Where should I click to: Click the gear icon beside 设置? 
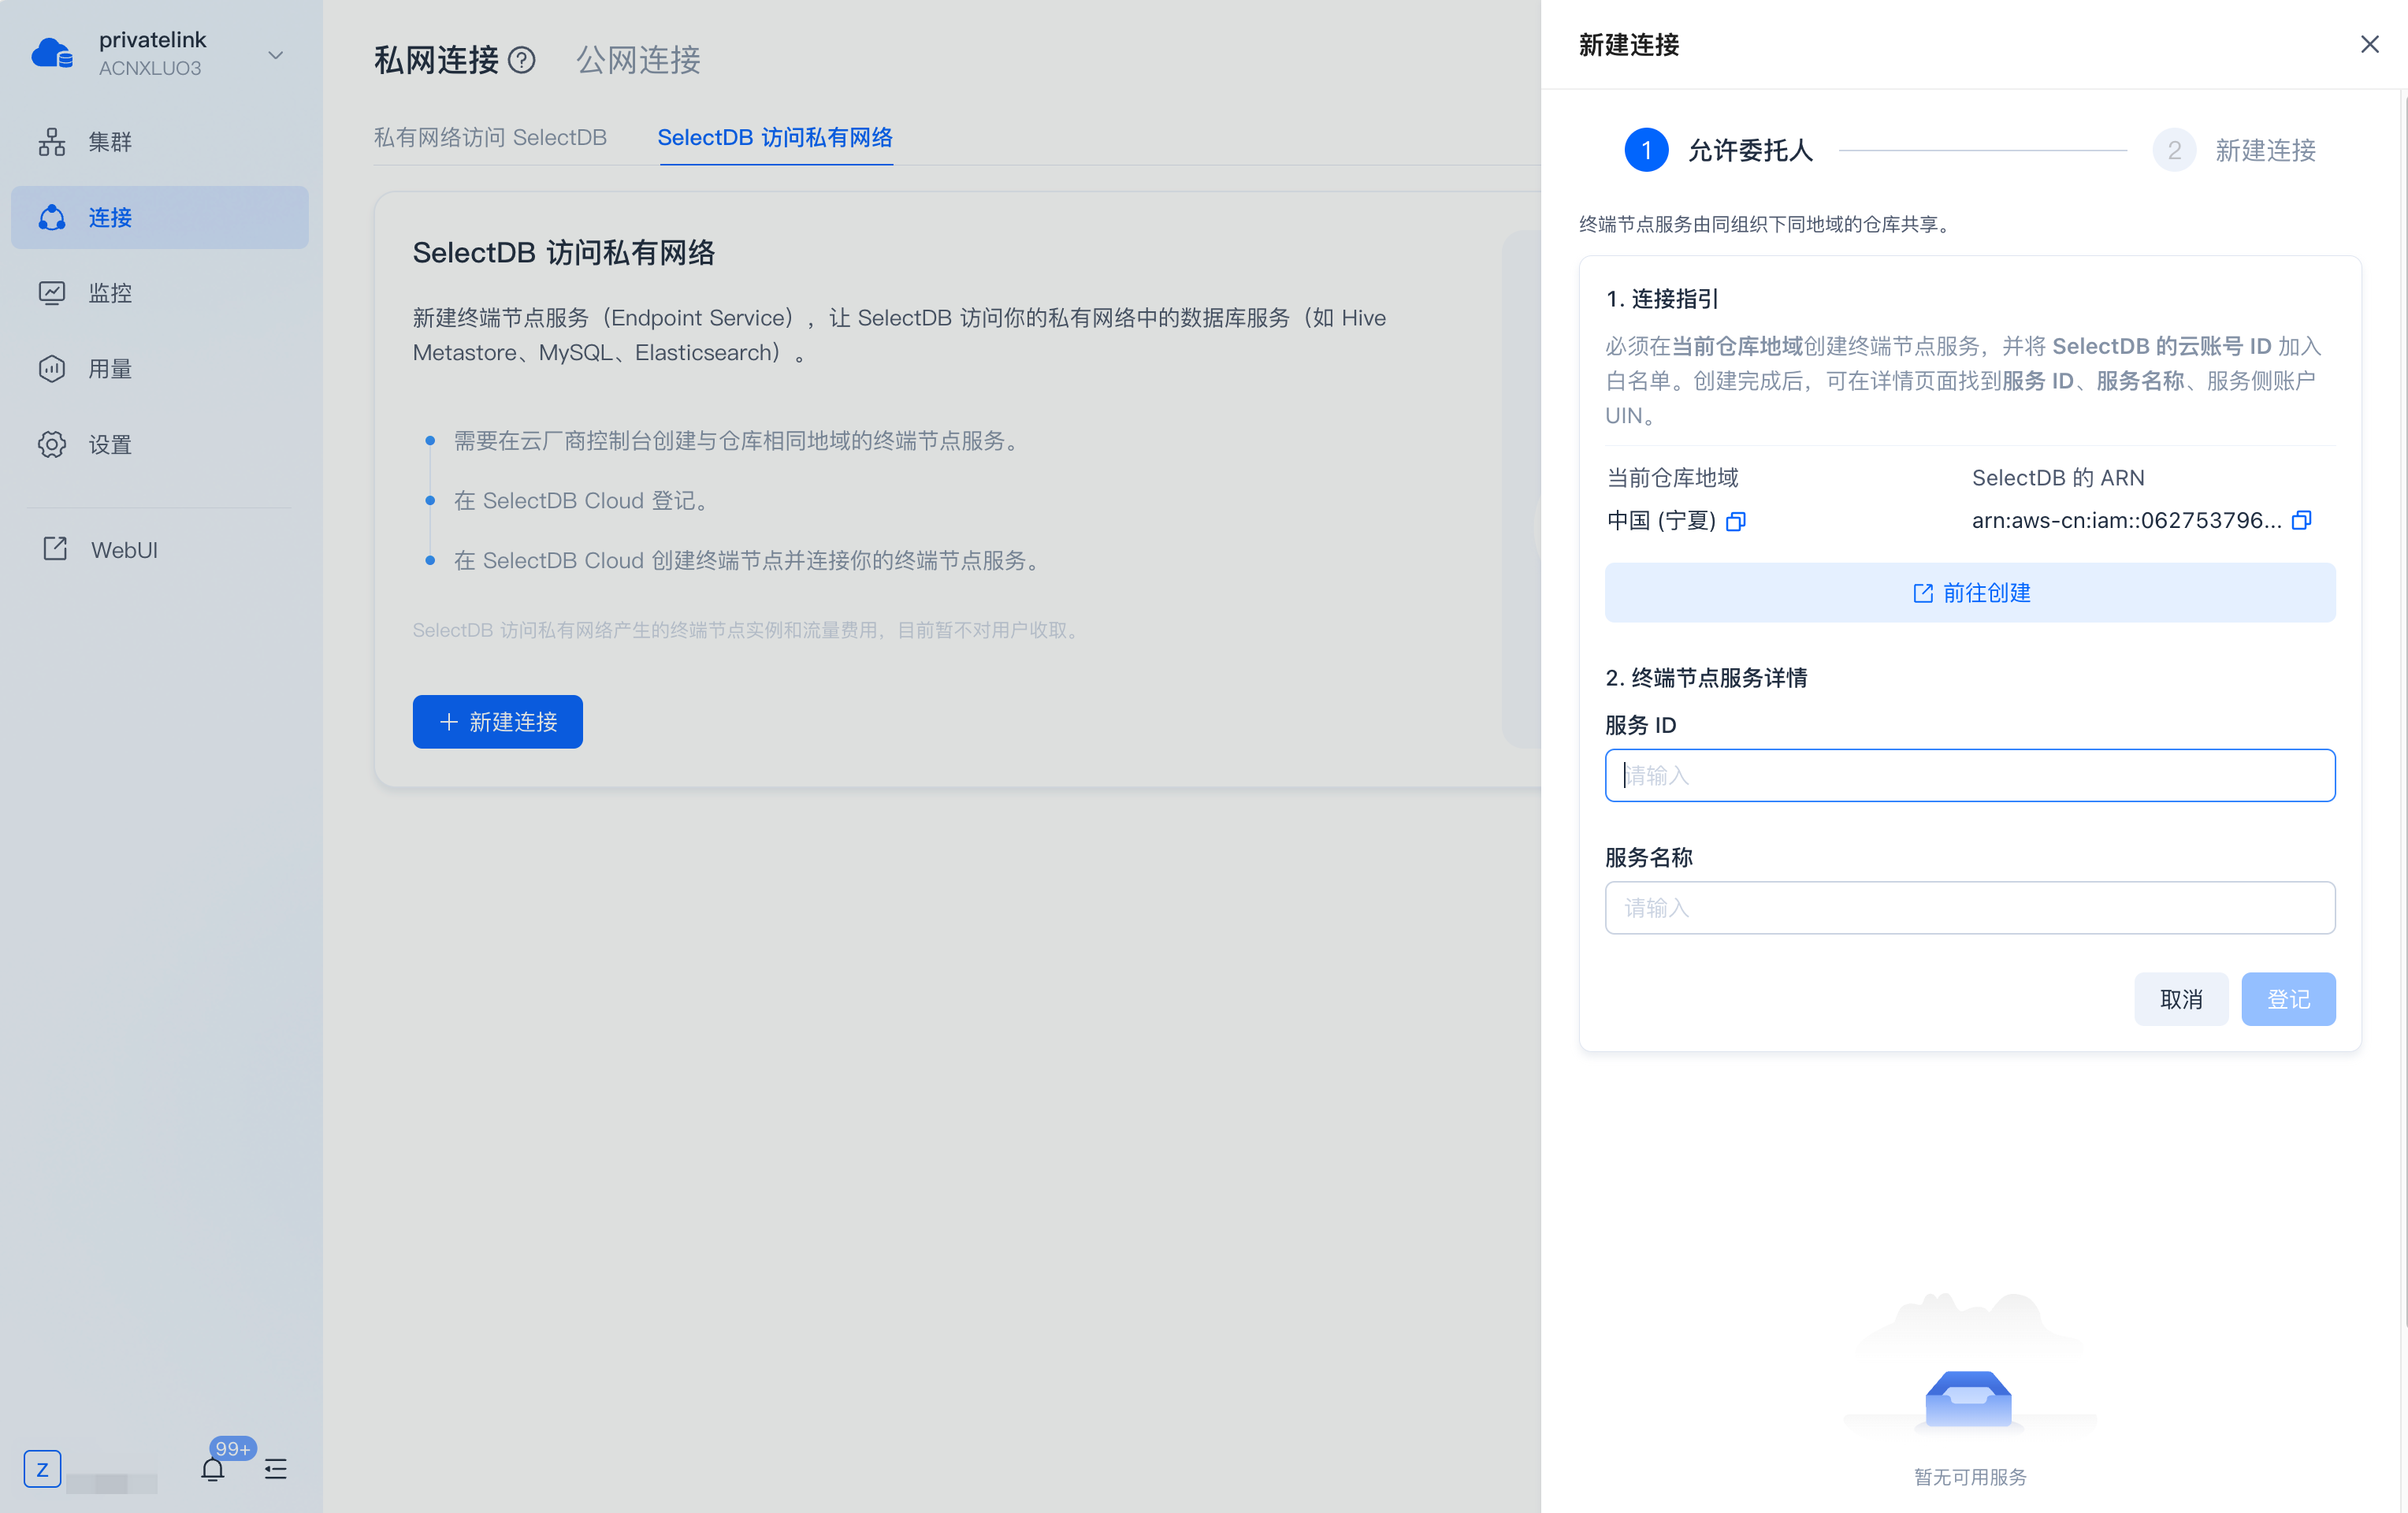point(52,444)
